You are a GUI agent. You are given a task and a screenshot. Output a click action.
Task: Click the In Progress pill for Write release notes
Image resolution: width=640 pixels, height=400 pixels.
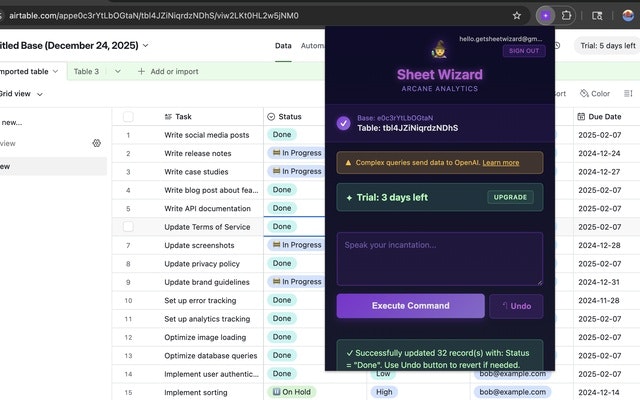pos(297,153)
